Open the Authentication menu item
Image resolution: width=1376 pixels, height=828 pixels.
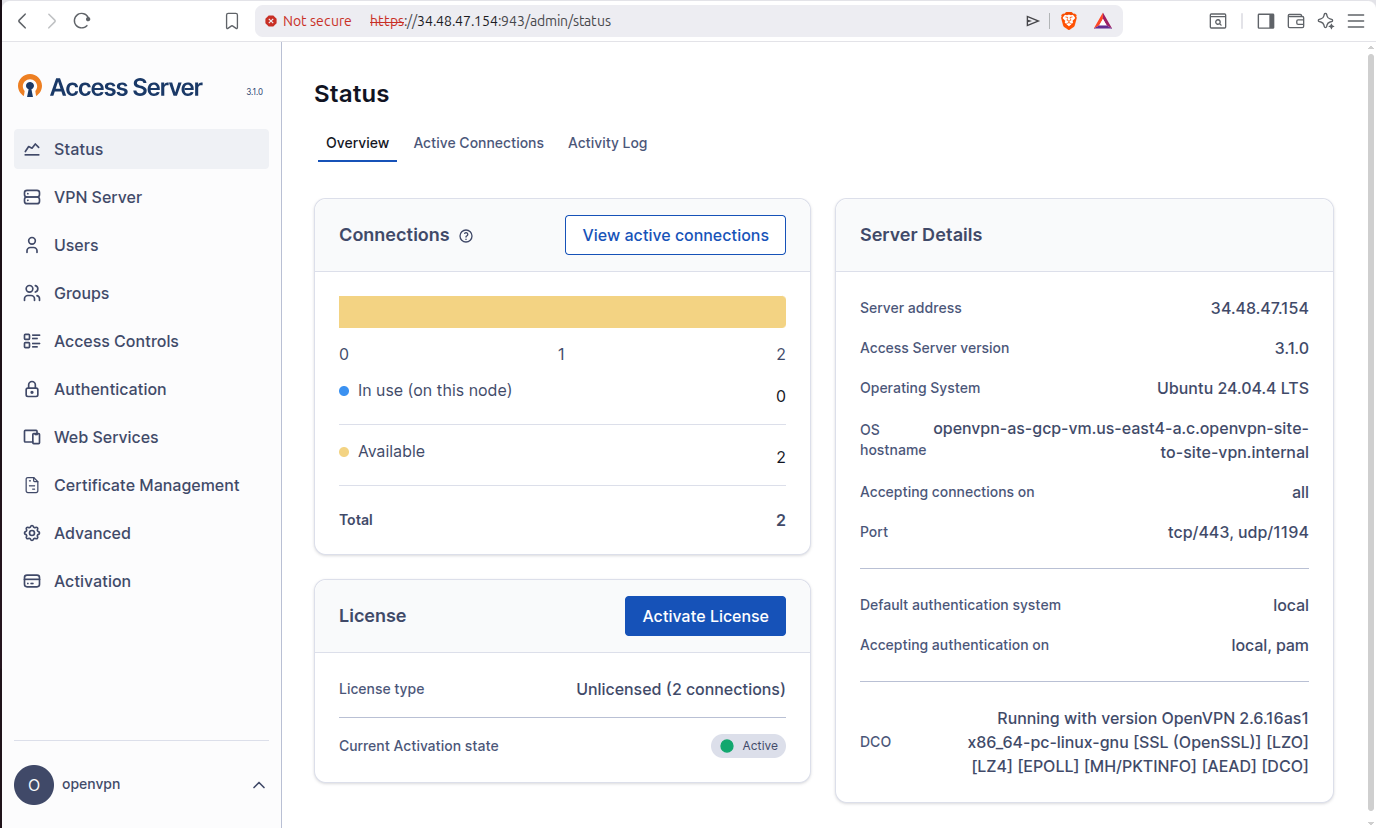tap(141, 389)
